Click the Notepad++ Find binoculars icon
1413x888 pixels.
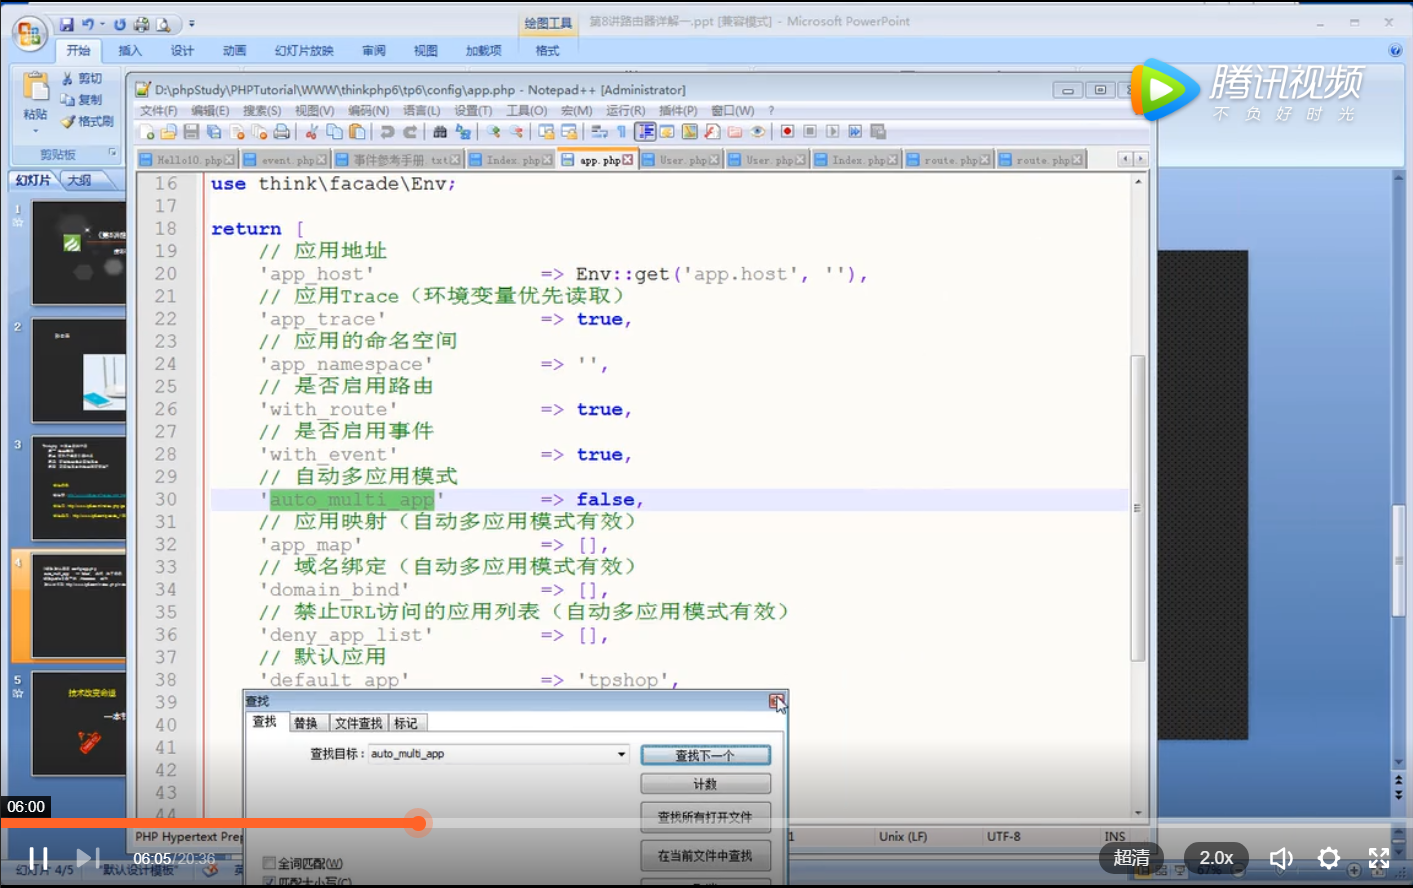(x=439, y=132)
